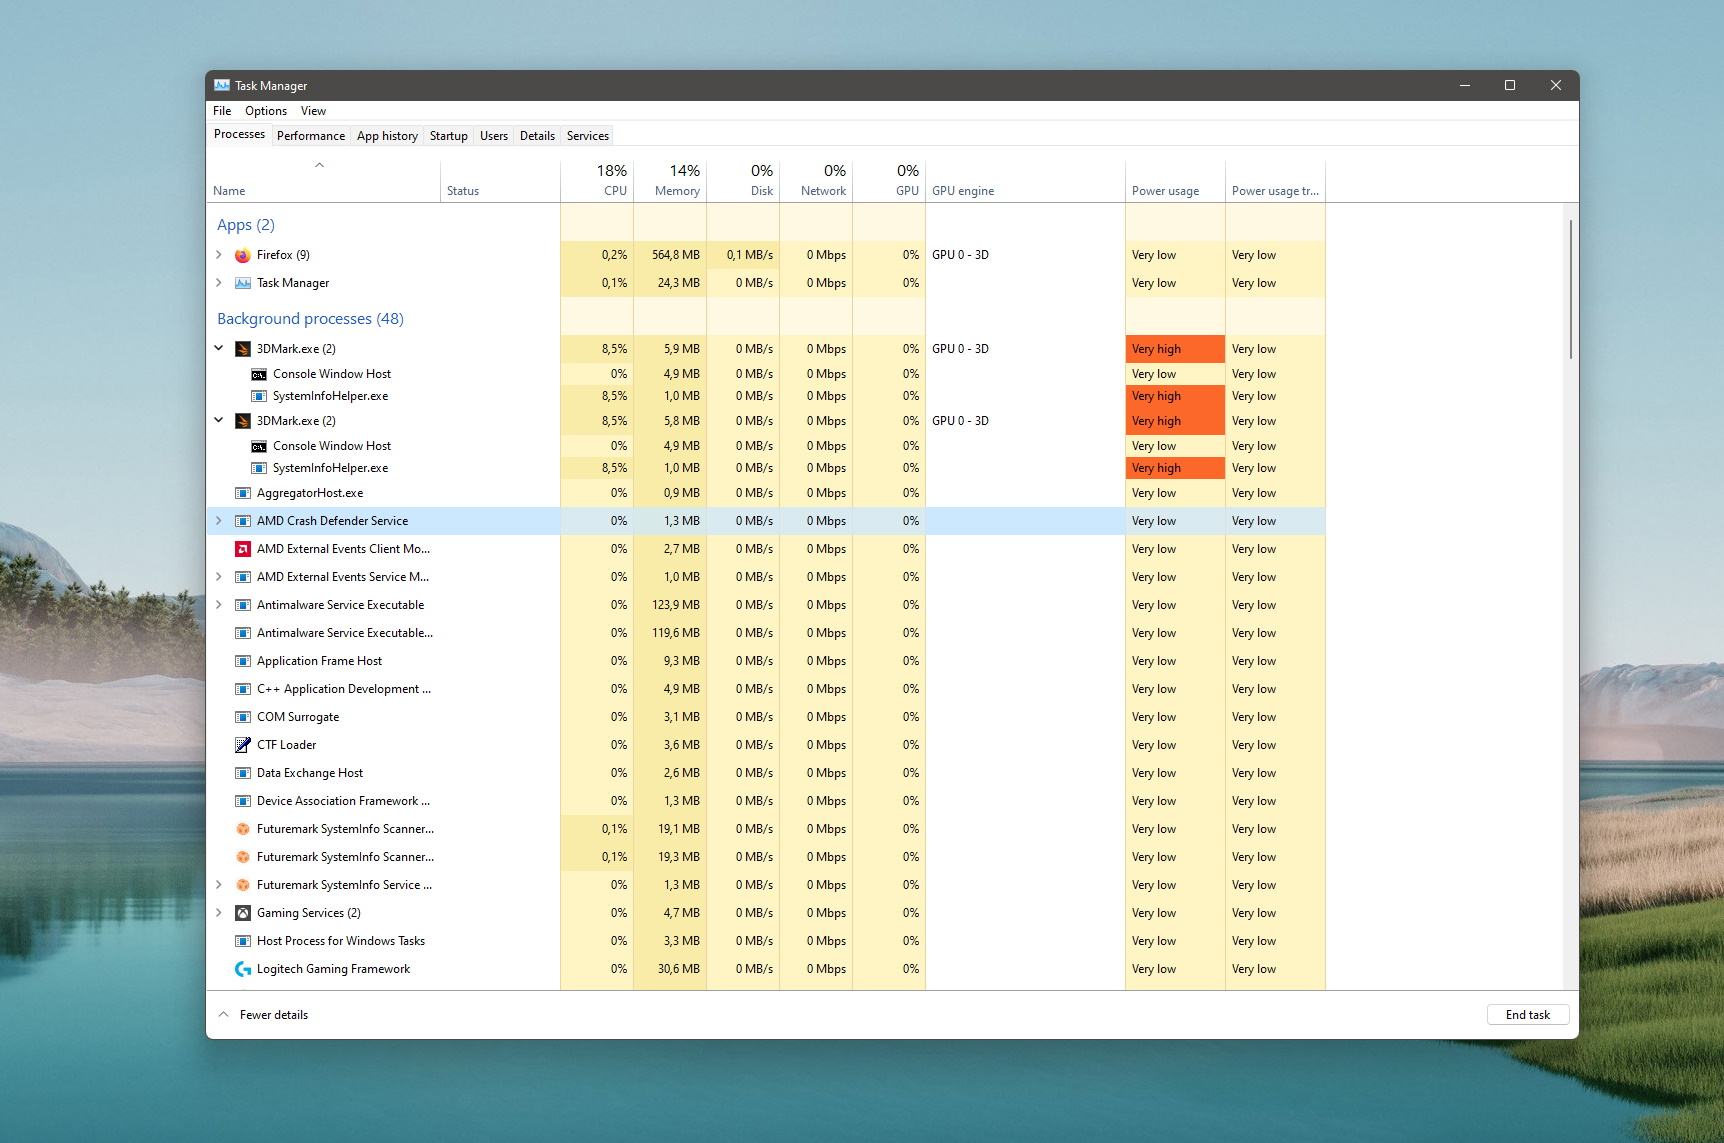Viewport: 1724px width, 1143px height.
Task: Click the Very high power cell of 5,9 MB 3DMark
Action: point(1175,349)
